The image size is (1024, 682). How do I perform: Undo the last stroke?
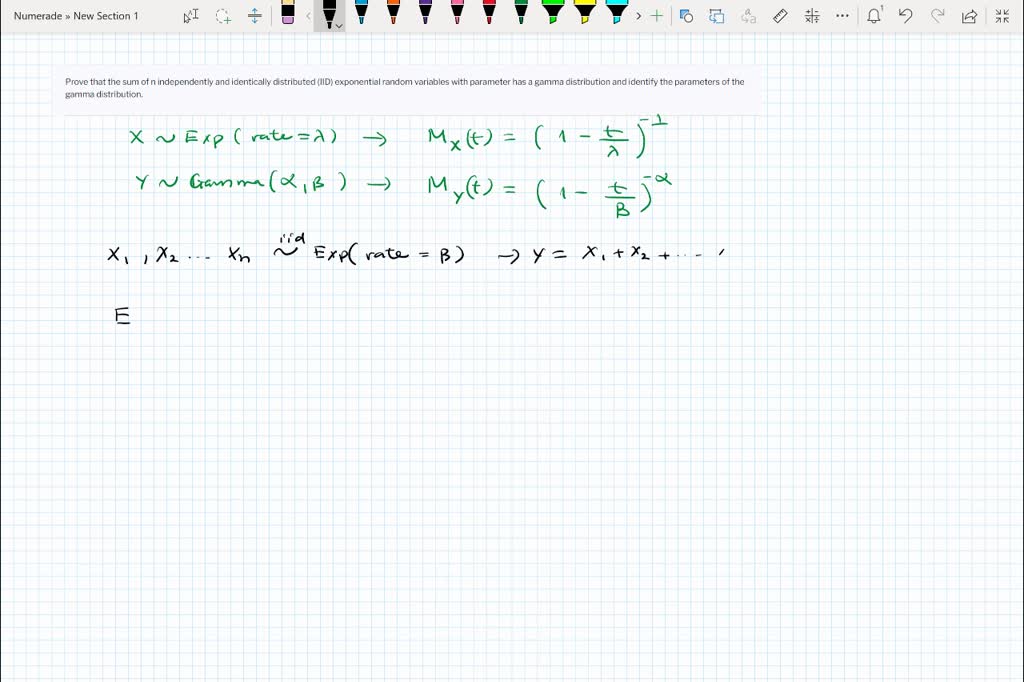pos(906,16)
